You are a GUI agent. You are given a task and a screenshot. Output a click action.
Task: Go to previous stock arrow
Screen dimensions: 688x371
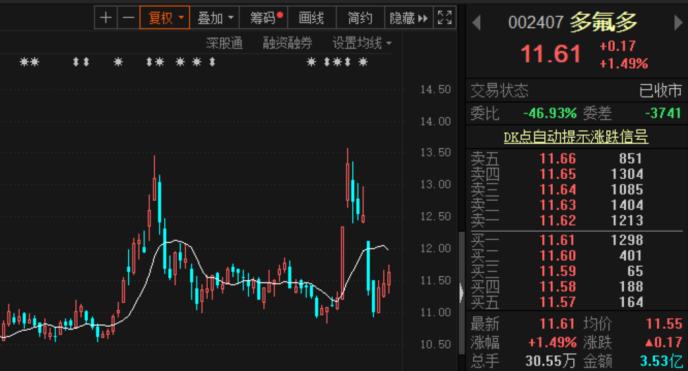(477, 22)
